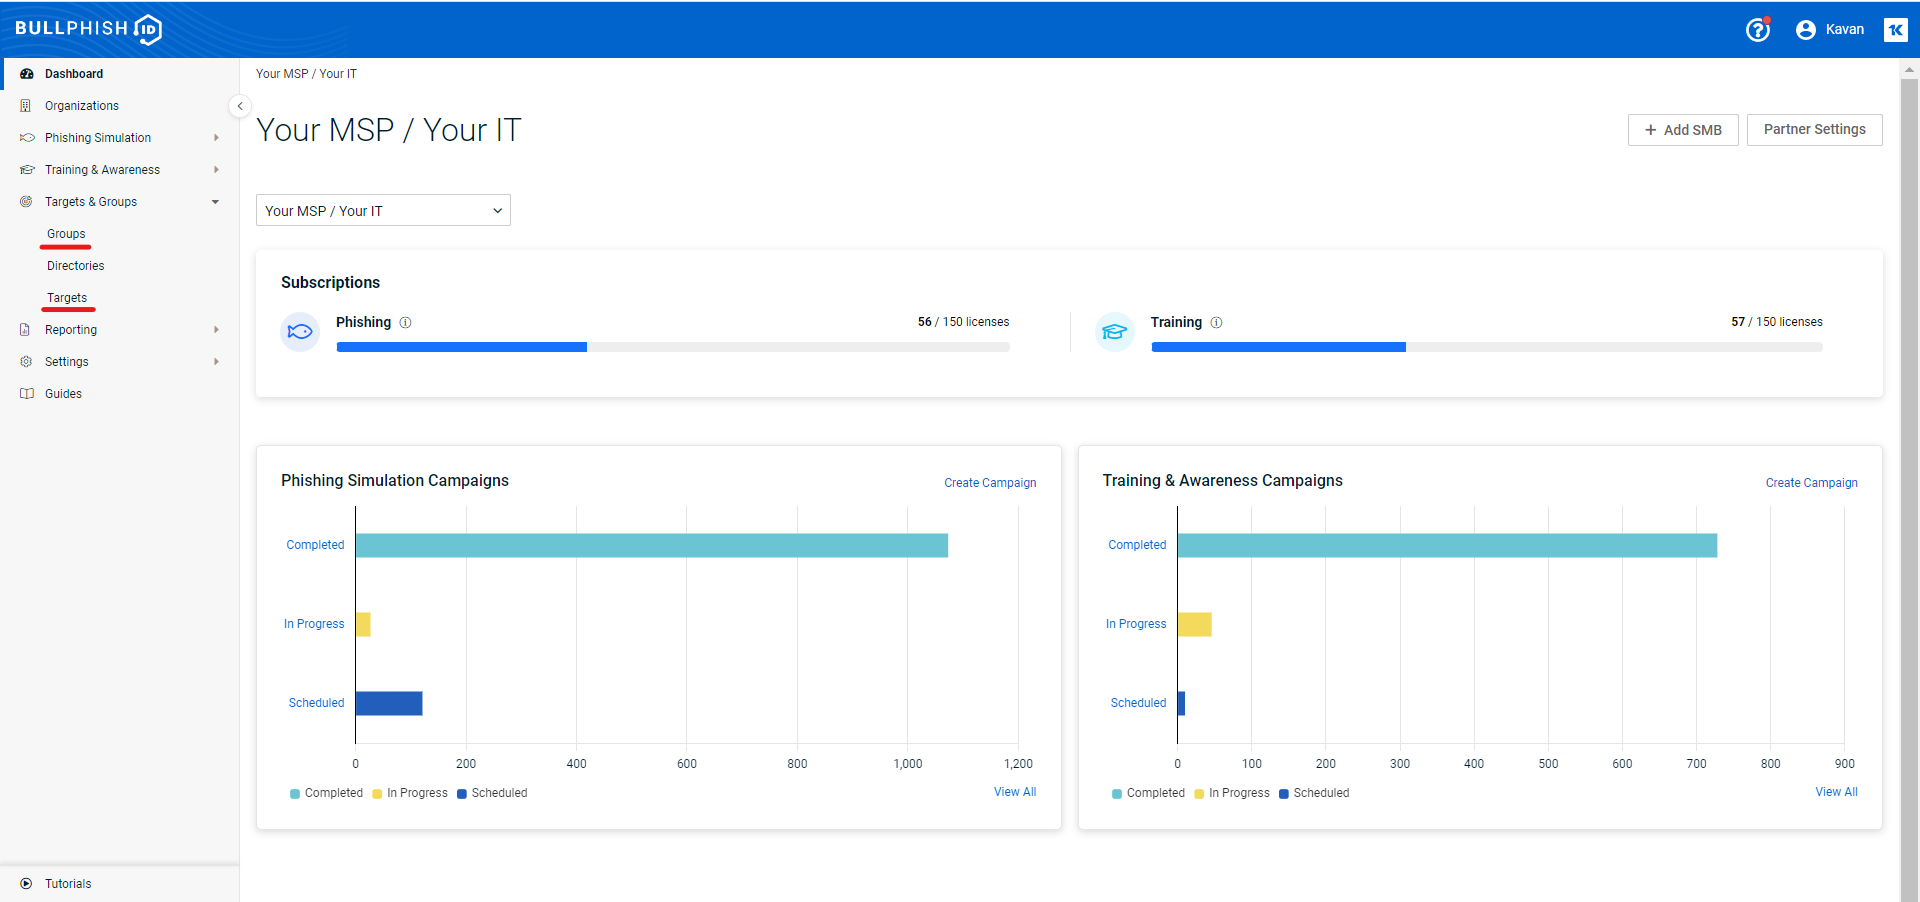The width and height of the screenshot is (1920, 902).
Task: Click the Phishing subscription fish icon
Action: [x=300, y=332]
